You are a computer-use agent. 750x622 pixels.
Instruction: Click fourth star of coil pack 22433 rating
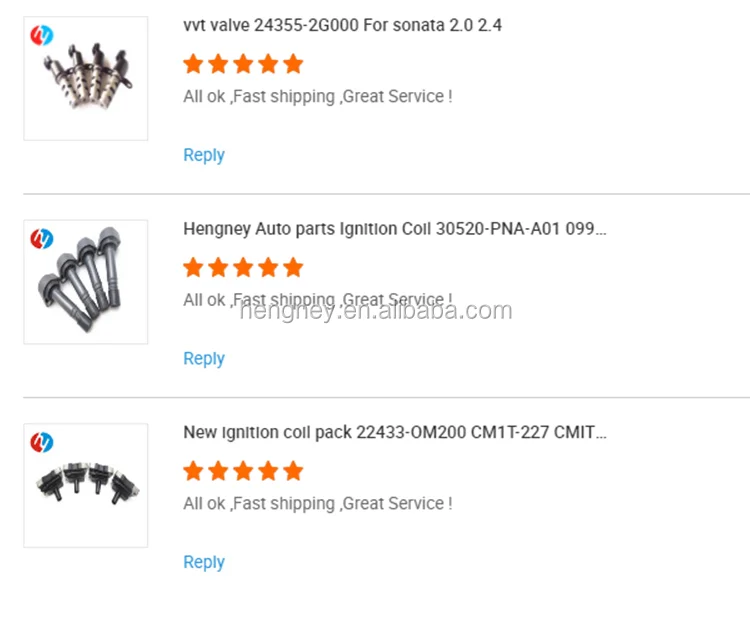(x=268, y=471)
